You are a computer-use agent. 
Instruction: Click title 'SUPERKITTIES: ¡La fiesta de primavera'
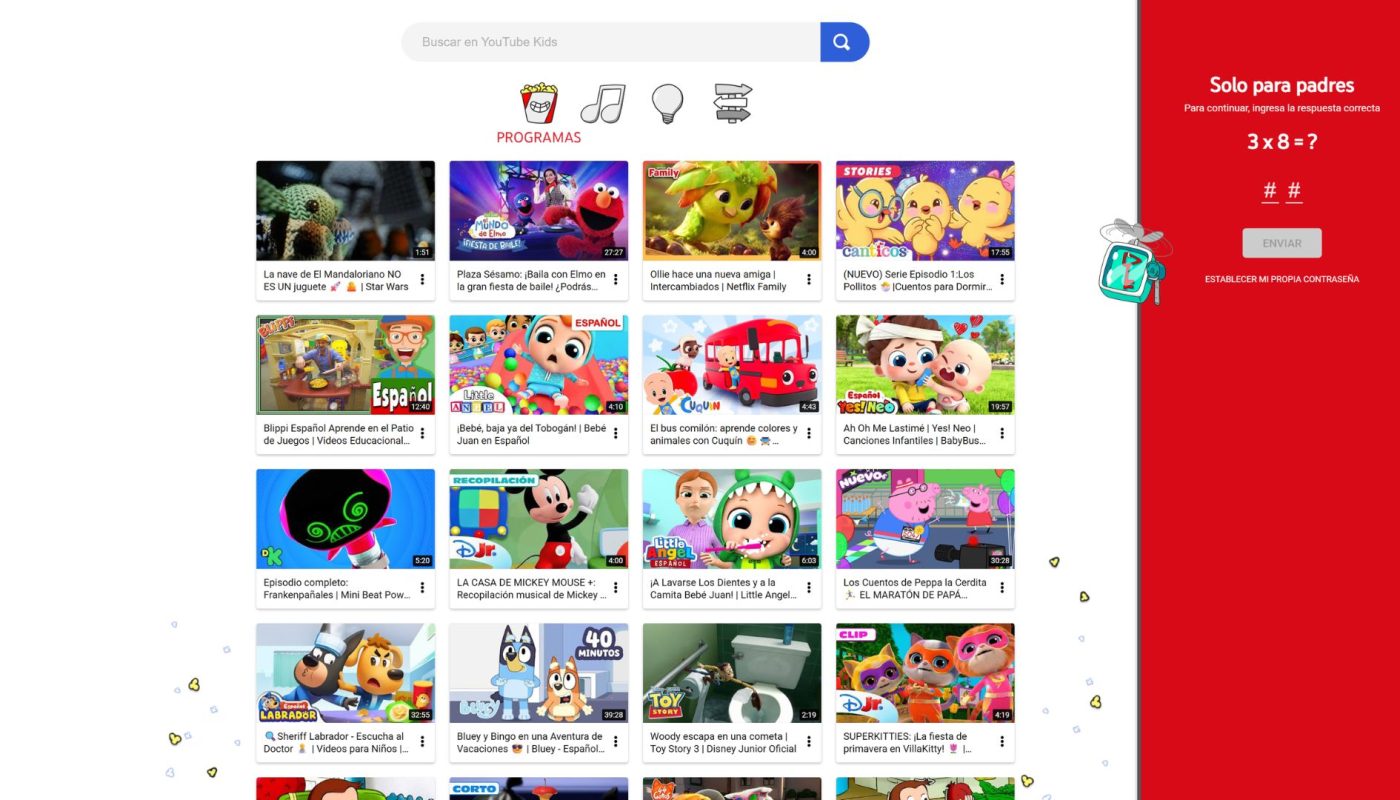(908, 742)
